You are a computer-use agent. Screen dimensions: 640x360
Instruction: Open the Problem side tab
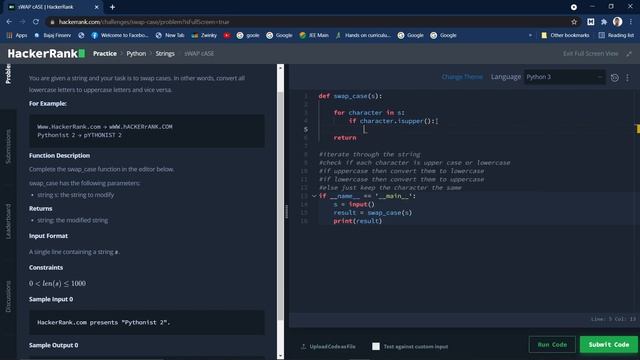coord(8,74)
